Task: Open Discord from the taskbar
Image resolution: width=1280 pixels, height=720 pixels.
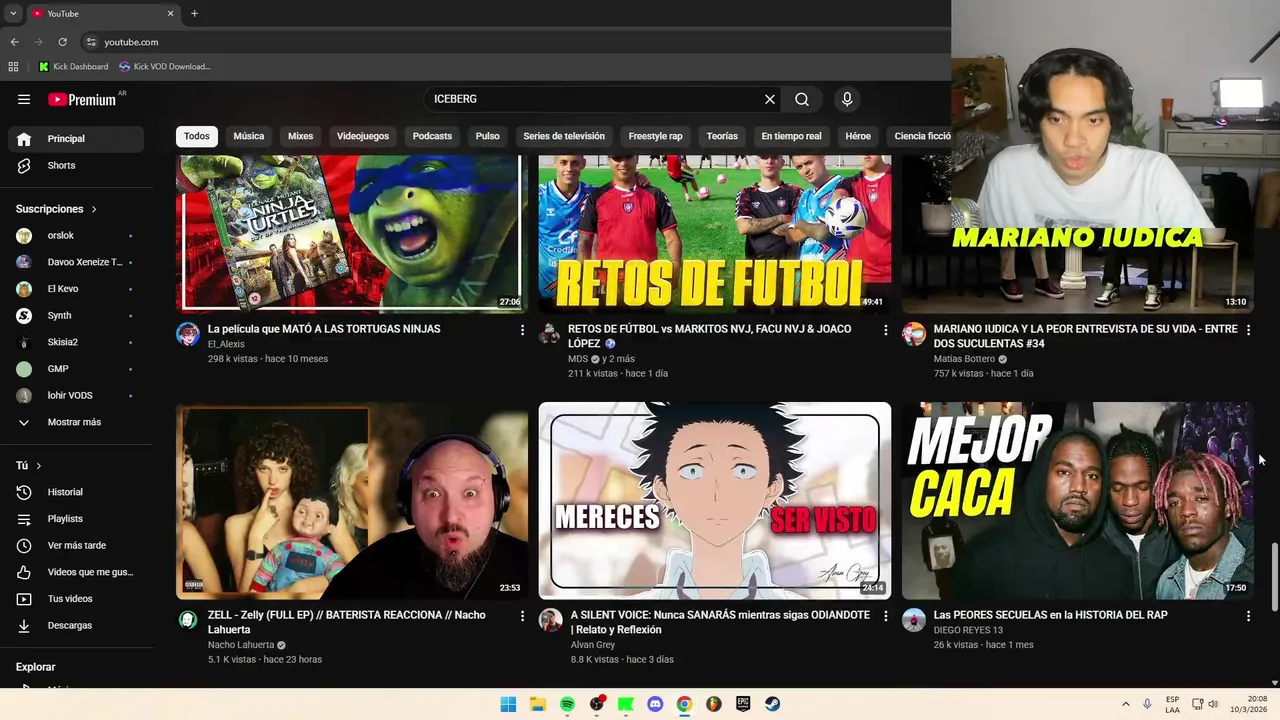Action: click(655, 704)
